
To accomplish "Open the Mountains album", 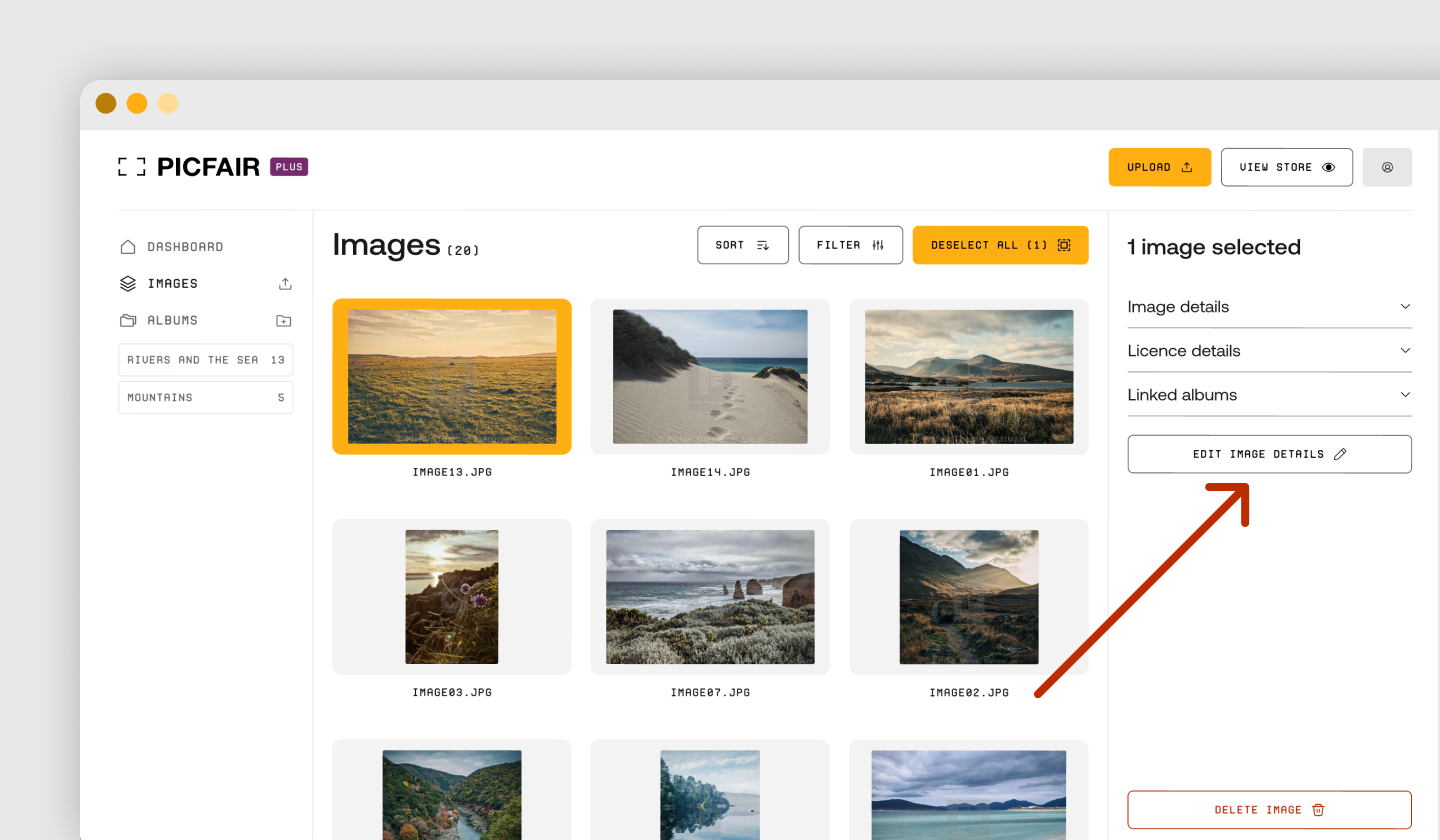I will [x=206, y=398].
